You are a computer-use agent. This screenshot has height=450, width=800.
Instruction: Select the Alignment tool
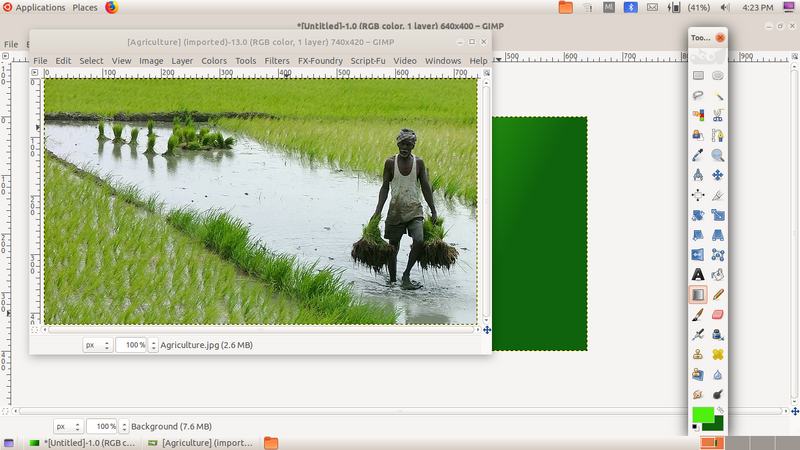(698, 195)
